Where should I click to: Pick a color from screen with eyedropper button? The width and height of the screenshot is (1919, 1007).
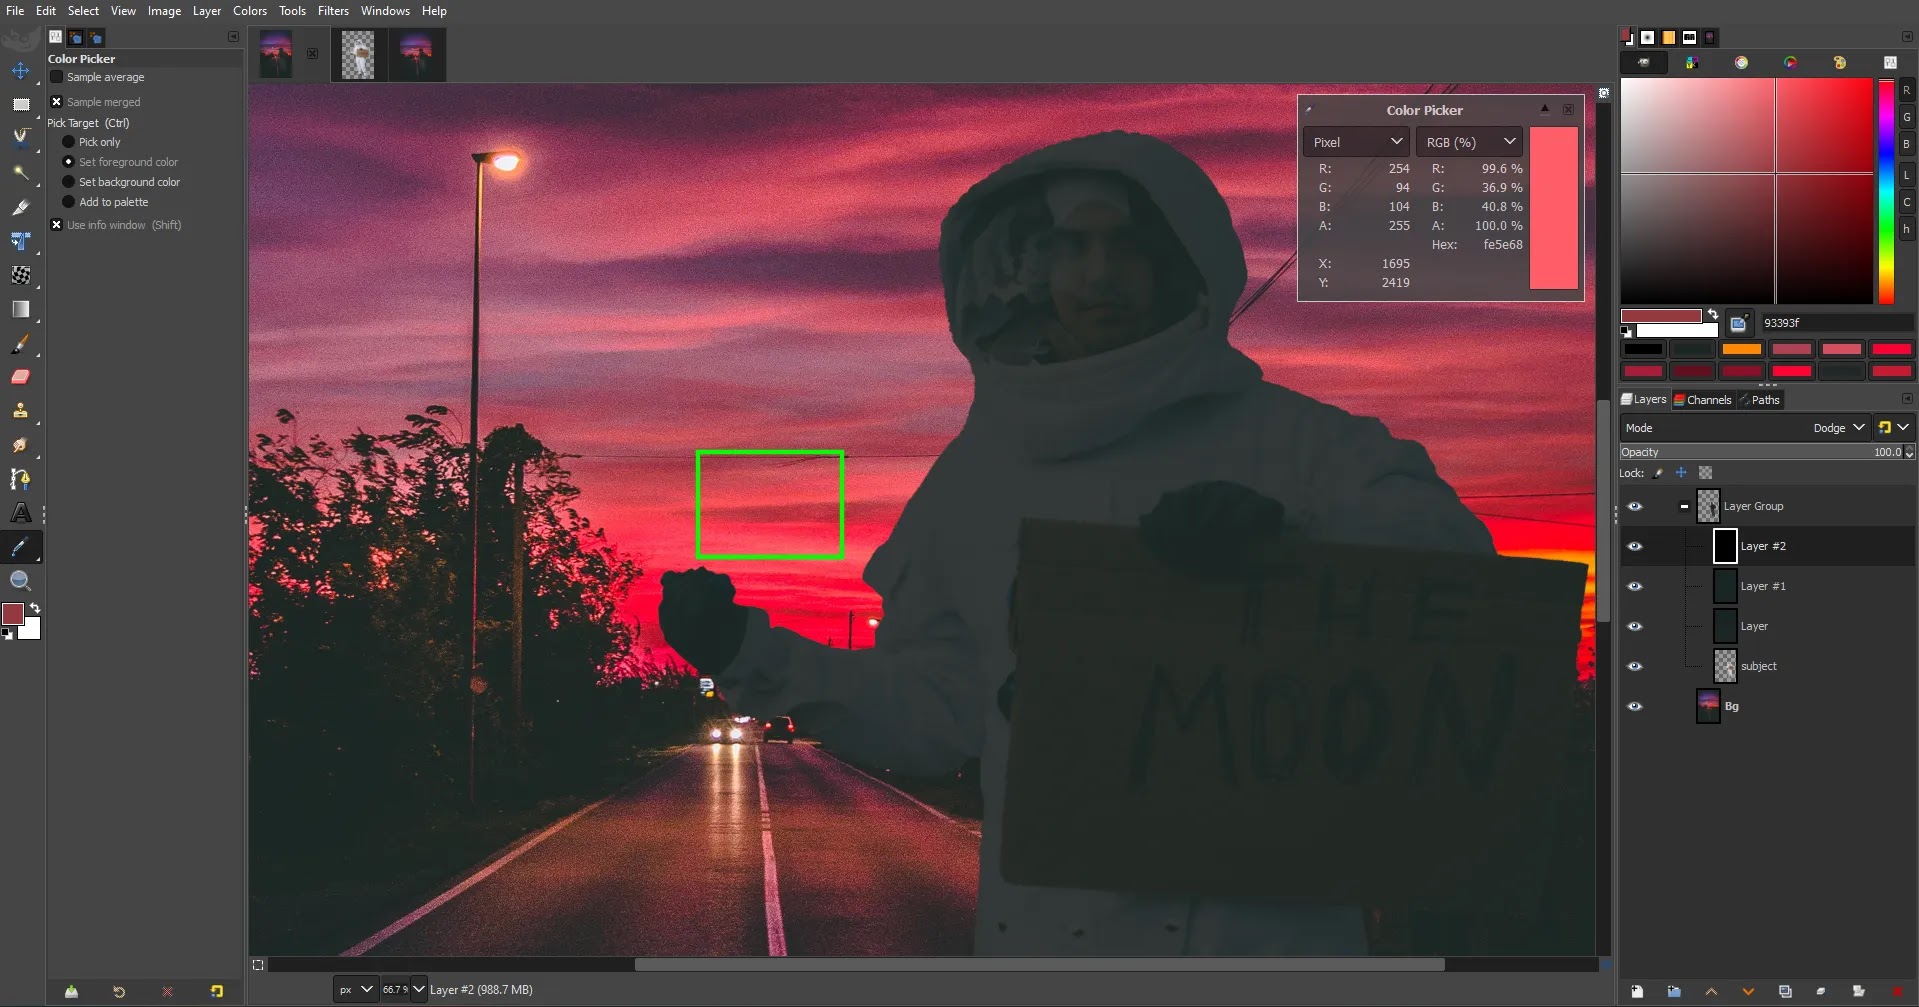pyautogui.click(x=1738, y=323)
